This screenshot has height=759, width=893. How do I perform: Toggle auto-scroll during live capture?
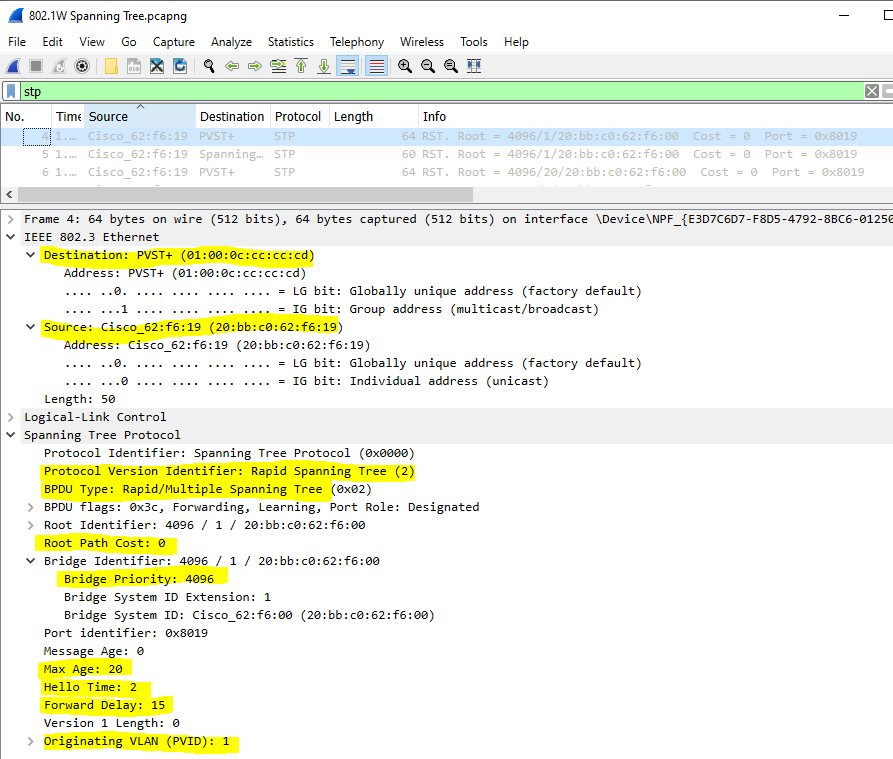pos(347,66)
